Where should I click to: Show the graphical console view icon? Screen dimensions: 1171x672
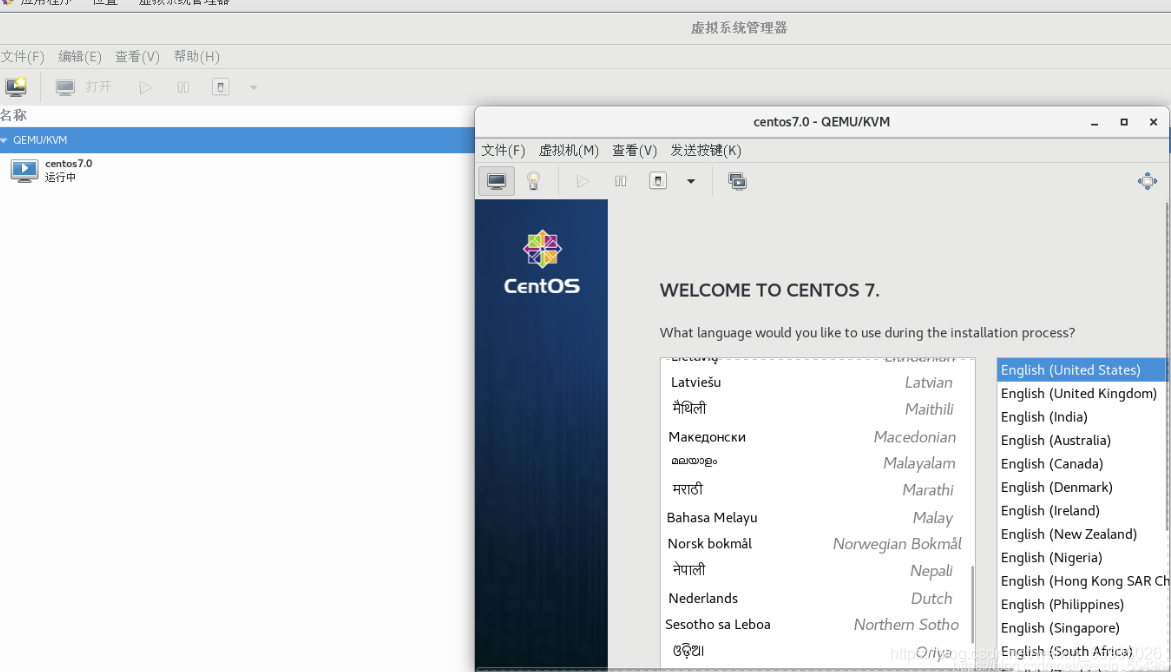click(497, 181)
